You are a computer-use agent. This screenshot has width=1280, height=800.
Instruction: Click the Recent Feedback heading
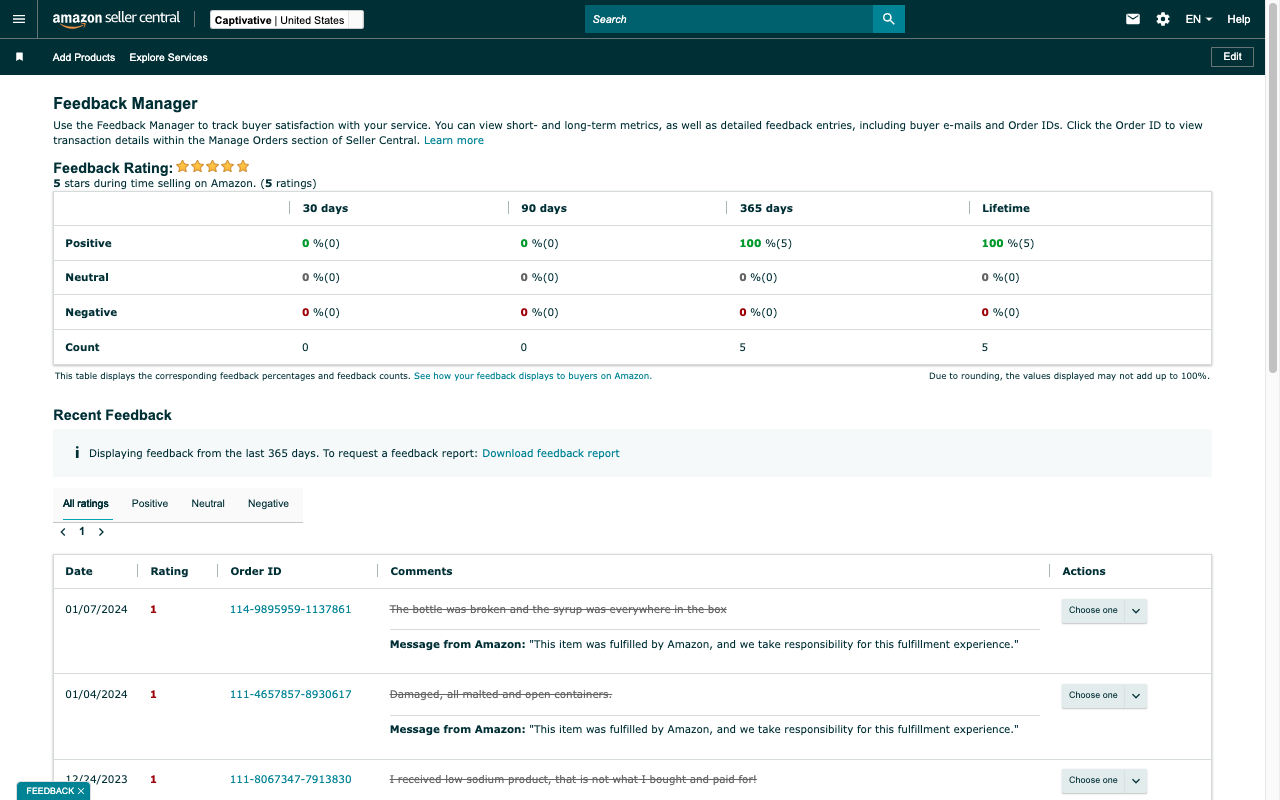tap(112, 415)
